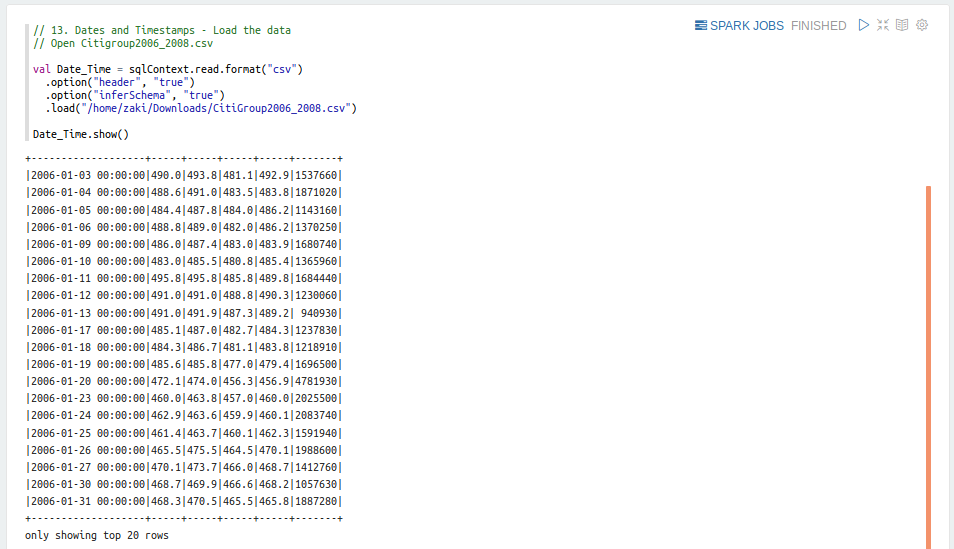The width and height of the screenshot is (954, 549).
Task: Select the output row for 2006-01-26
Action: point(184,450)
